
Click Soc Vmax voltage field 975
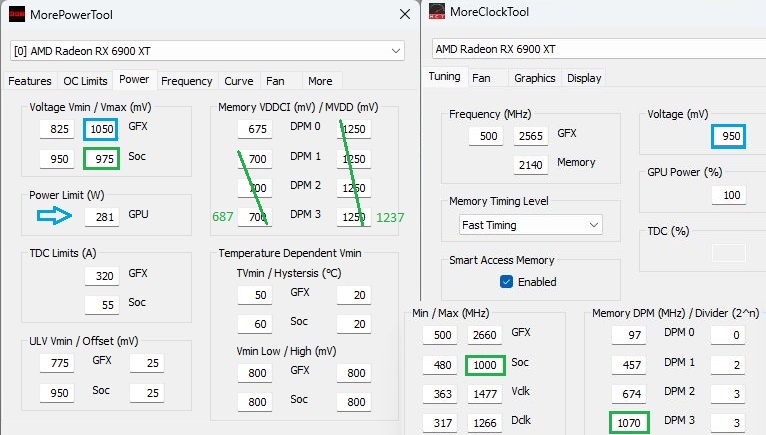pyautogui.click(x=102, y=159)
